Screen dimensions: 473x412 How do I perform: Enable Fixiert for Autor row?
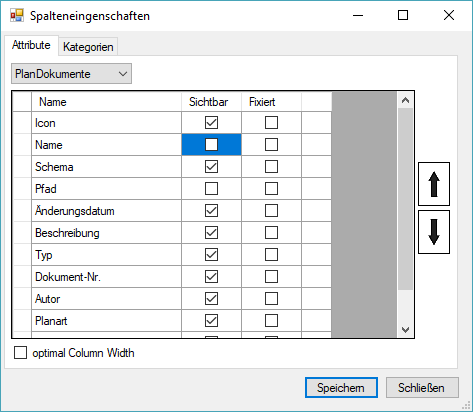pos(271,299)
